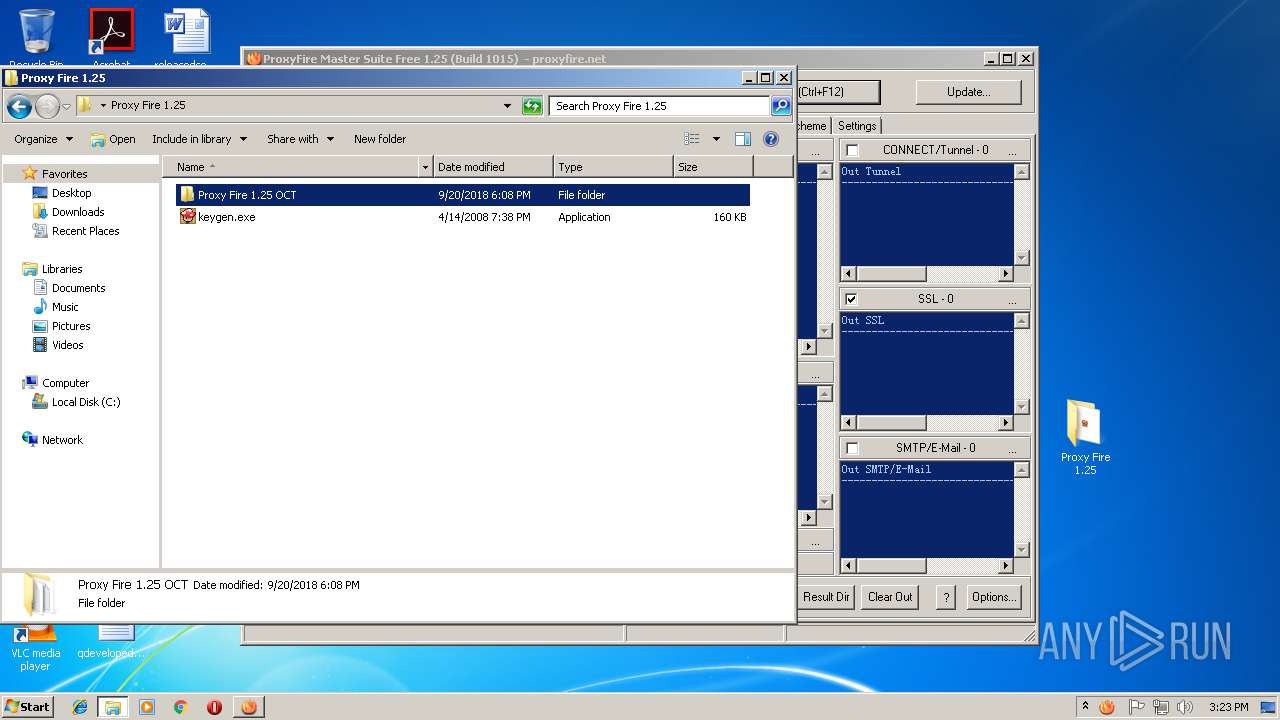
Task: Open Windows Media Player taskbar icon
Action: pos(147,707)
